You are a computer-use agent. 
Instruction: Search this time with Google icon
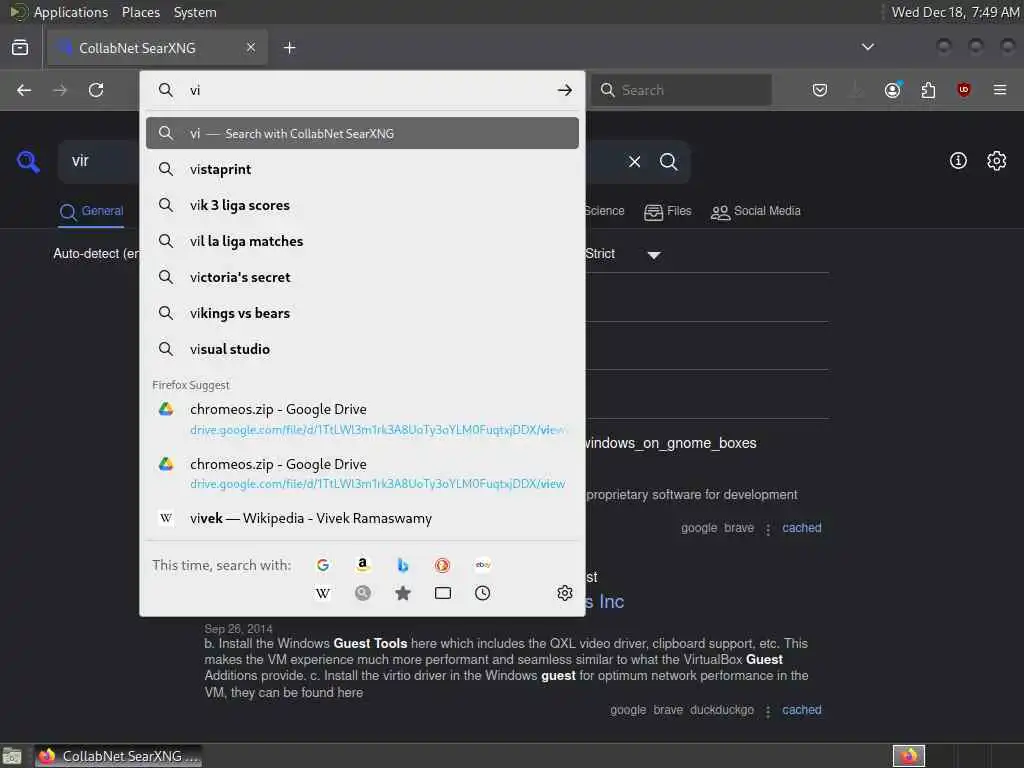(323, 565)
